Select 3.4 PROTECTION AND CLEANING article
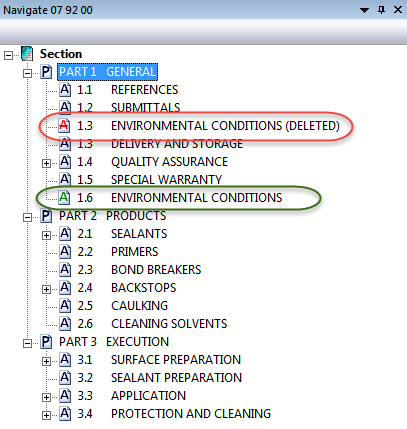This screenshot has height=429, width=407. tap(174, 414)
